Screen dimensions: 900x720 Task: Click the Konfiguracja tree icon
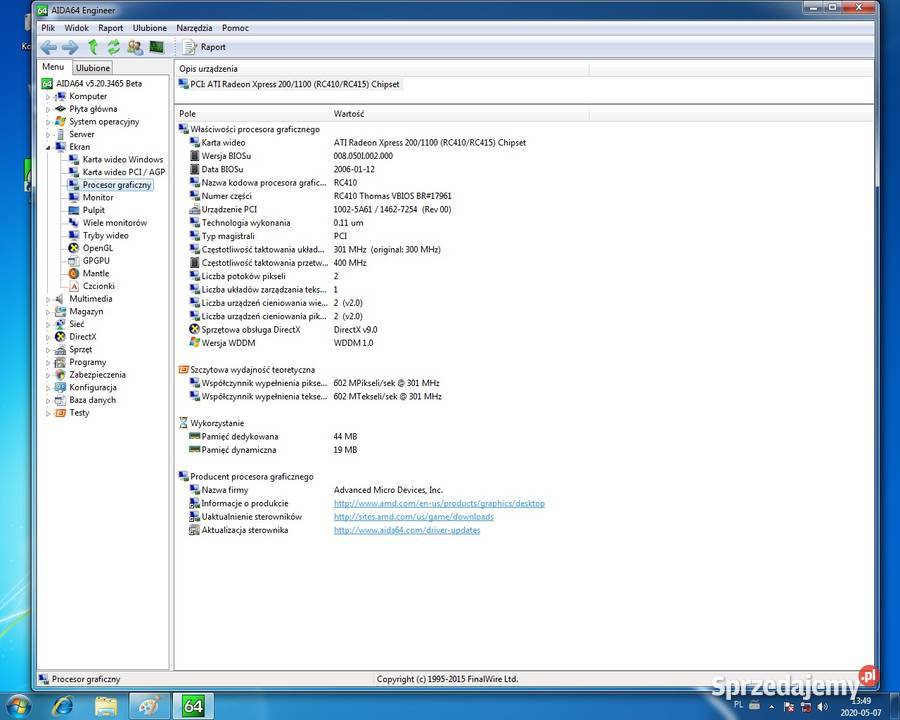[60, 388]
